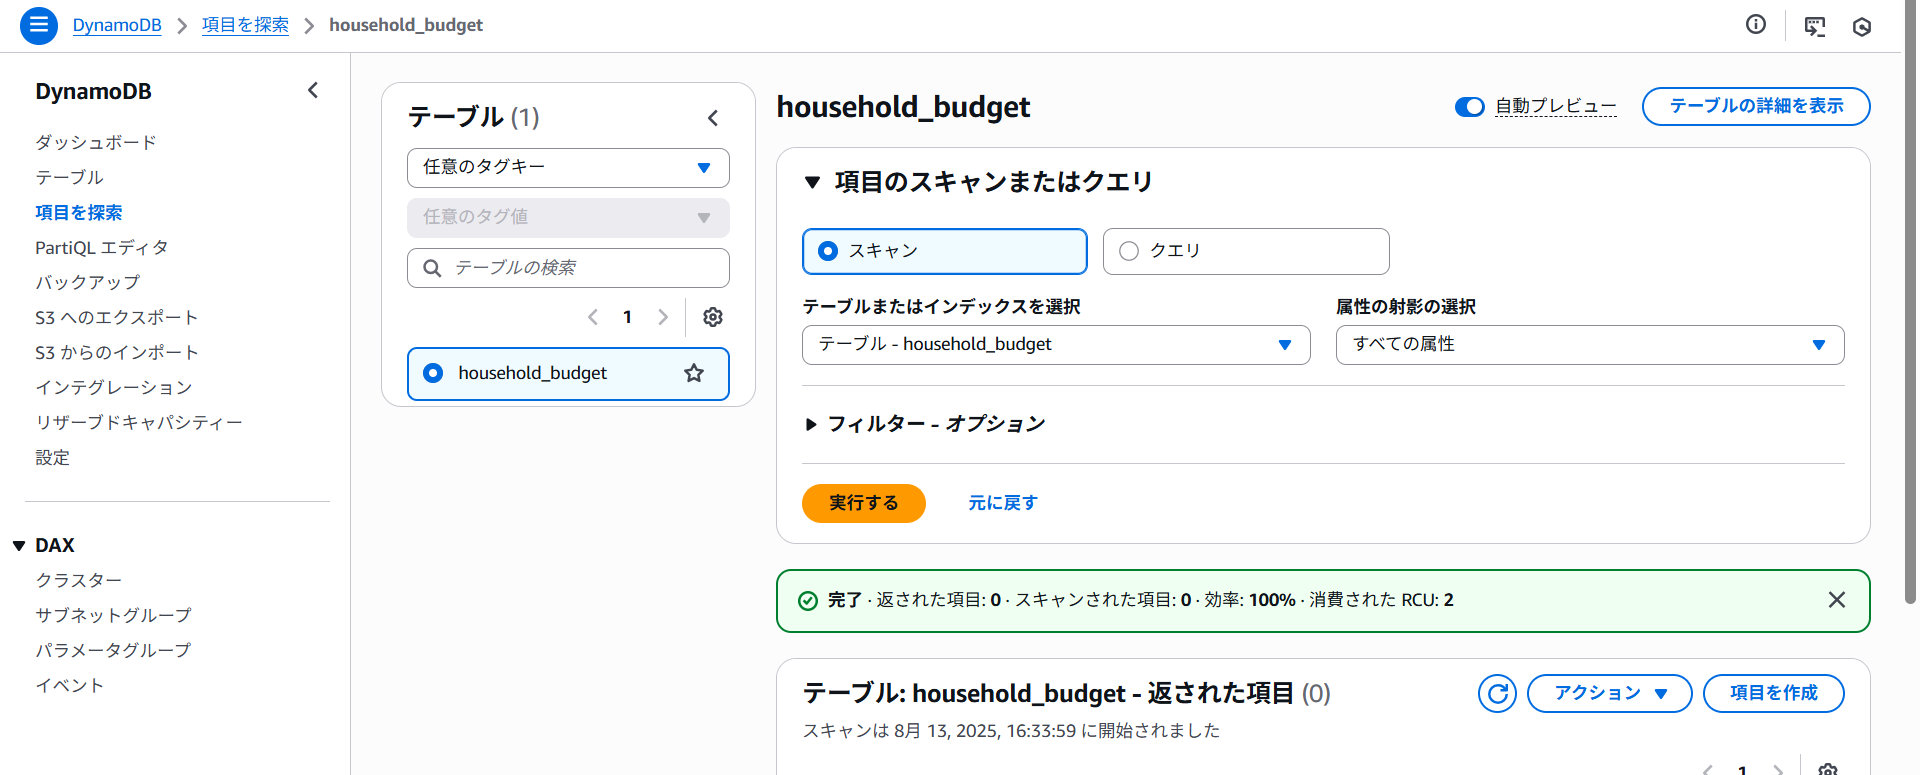Open the 任意のタグキー dropdown

(568, 168)
